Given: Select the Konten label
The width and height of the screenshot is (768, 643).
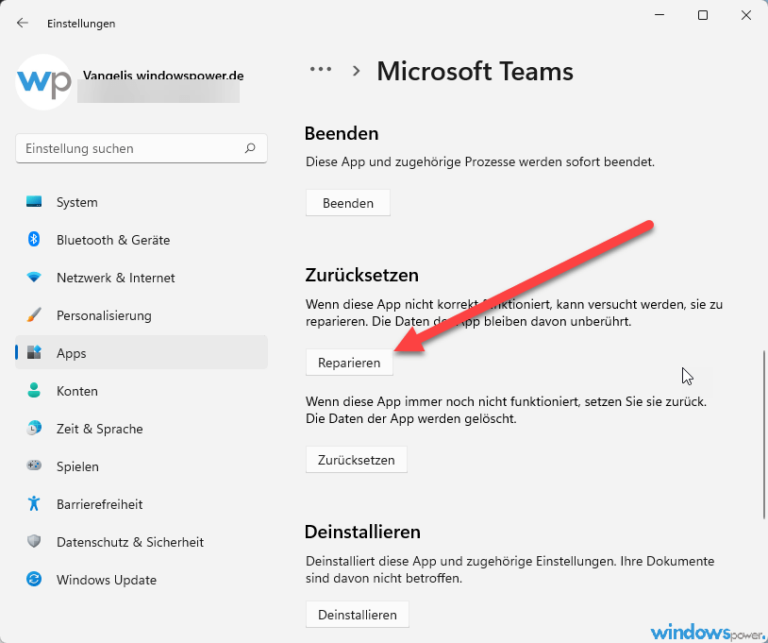Looking at the screenshot, I should (77, 391).
